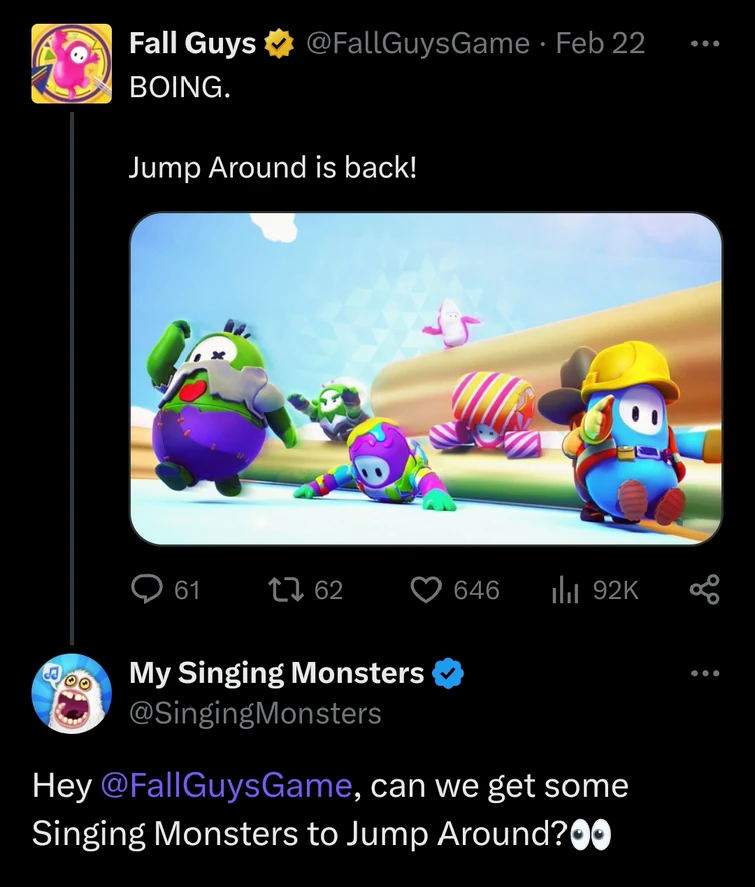This screenshot has height=887, width=755.
Task: Open the Fall Guys display name
Action: [193, 44]
